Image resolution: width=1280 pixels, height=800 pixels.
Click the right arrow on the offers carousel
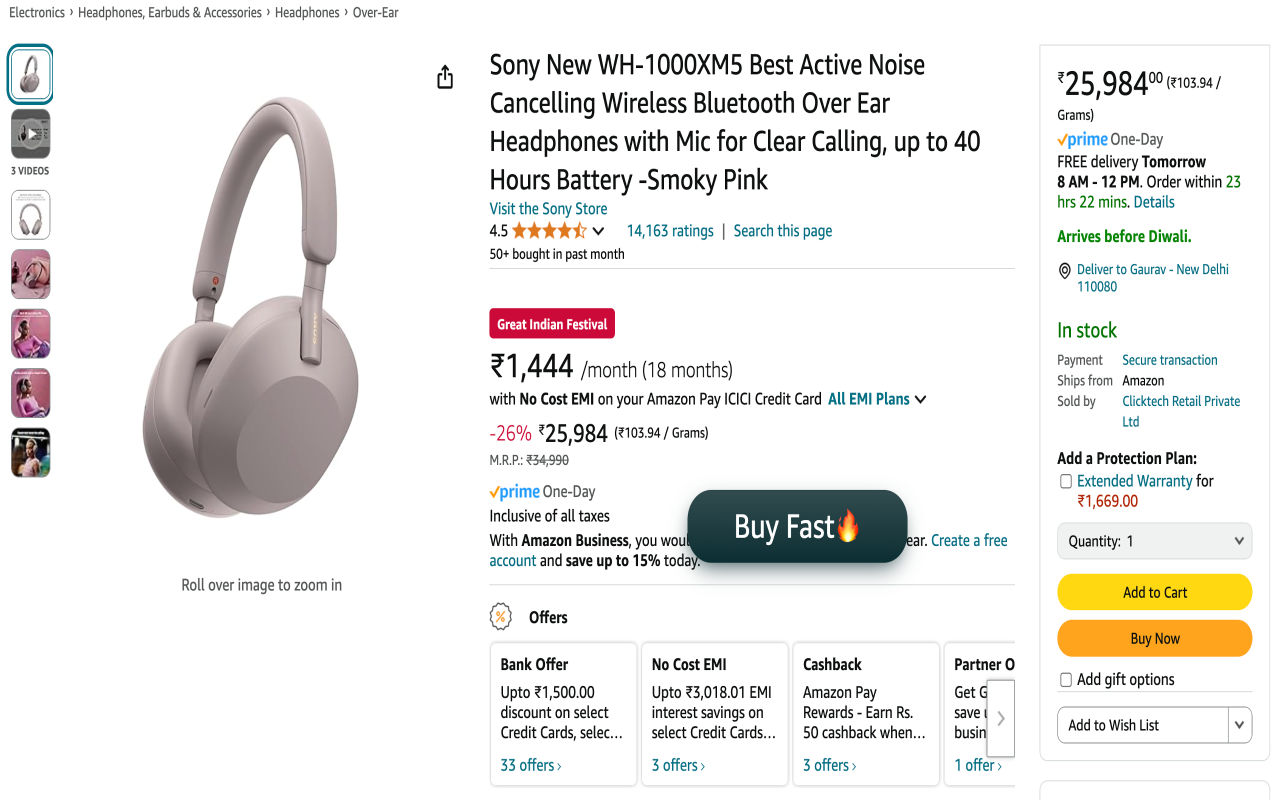coord(1000,717)
